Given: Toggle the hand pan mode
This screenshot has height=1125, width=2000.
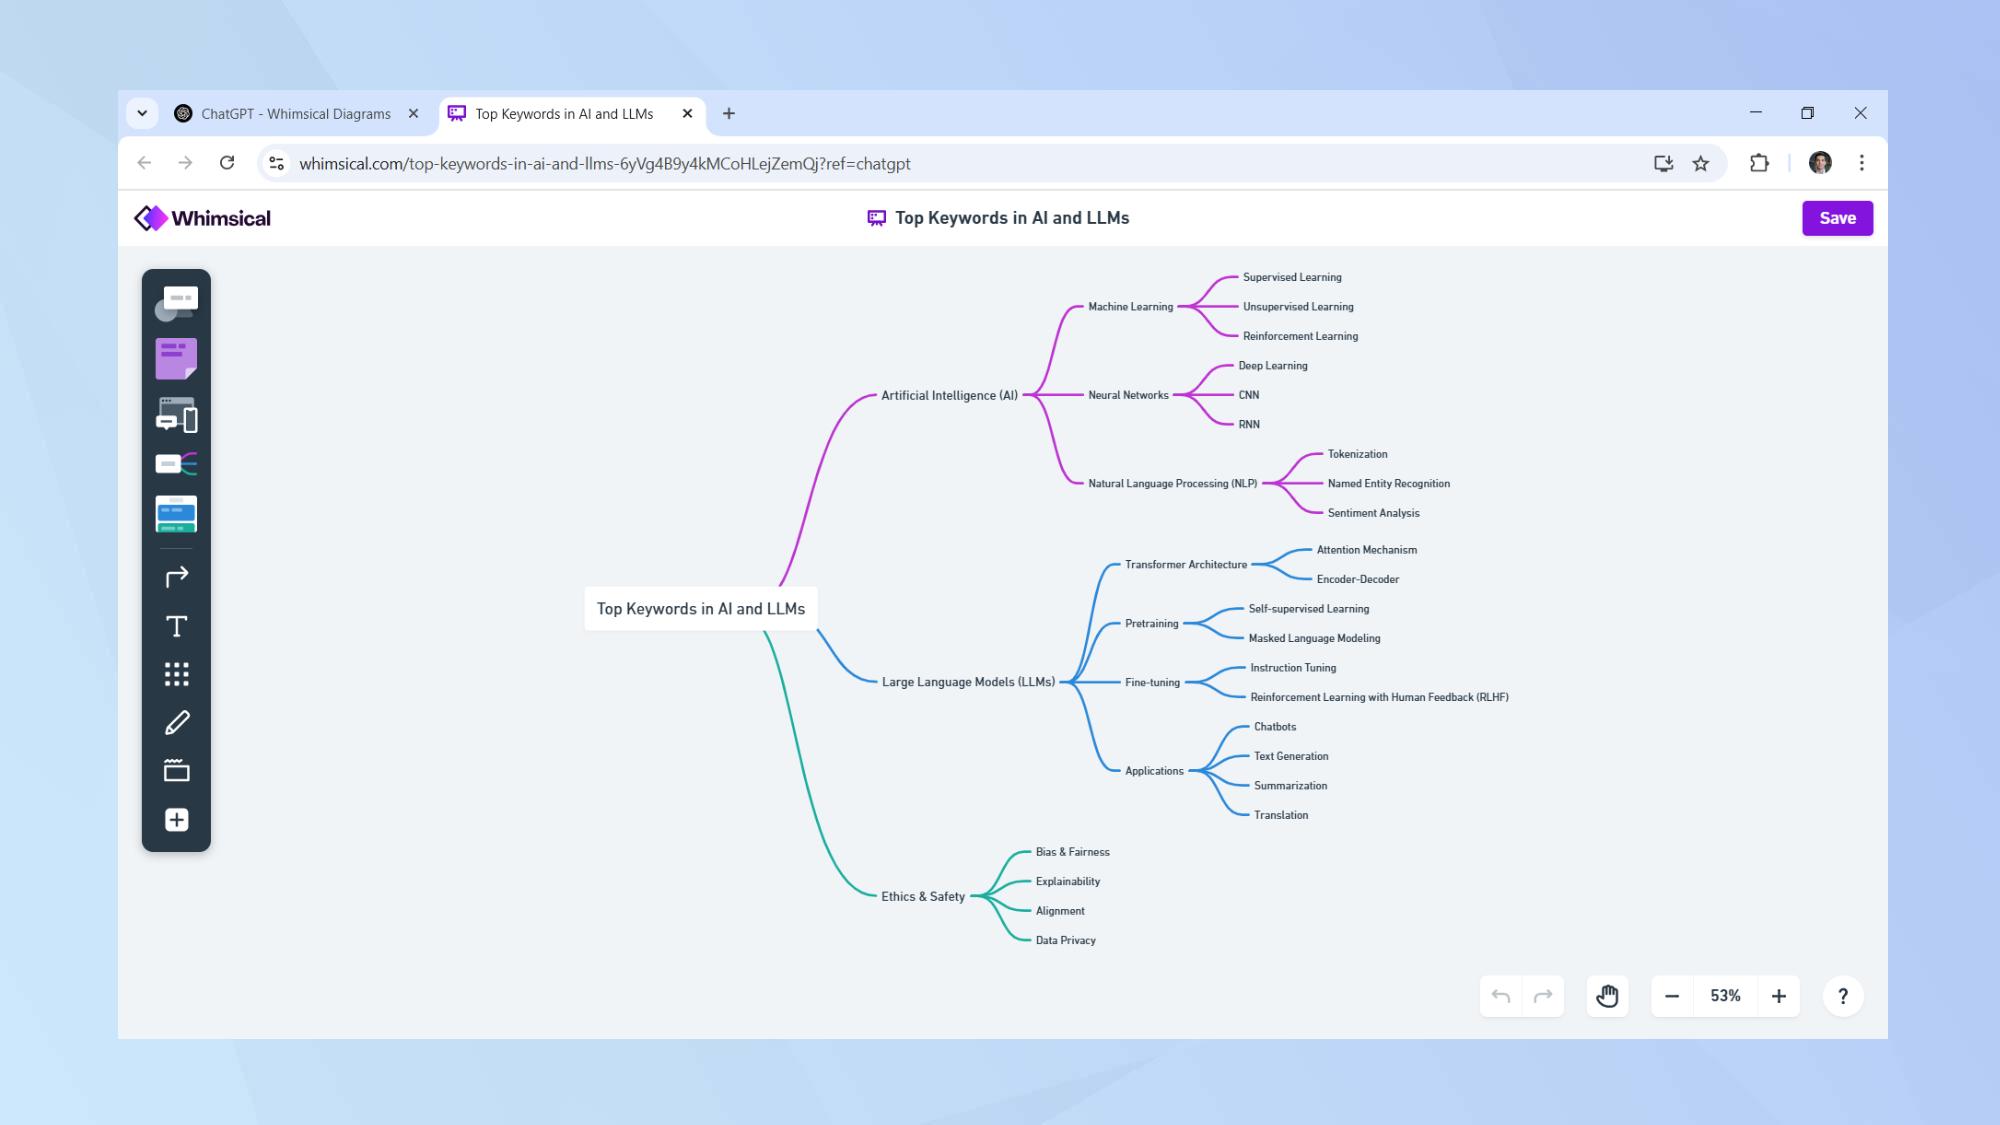Looking at the screenshot, I should (x=1607, y=996).
